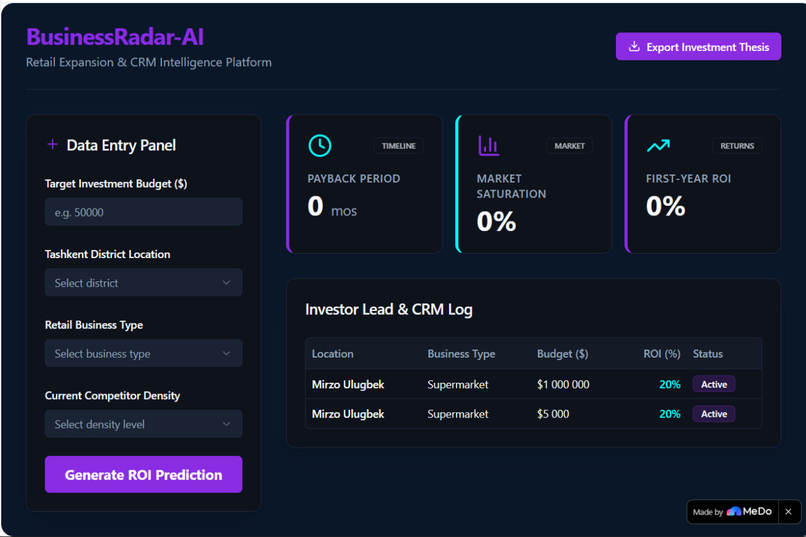
Task: Click the Target Investment Budget ($) label
Action: [116, 183]
